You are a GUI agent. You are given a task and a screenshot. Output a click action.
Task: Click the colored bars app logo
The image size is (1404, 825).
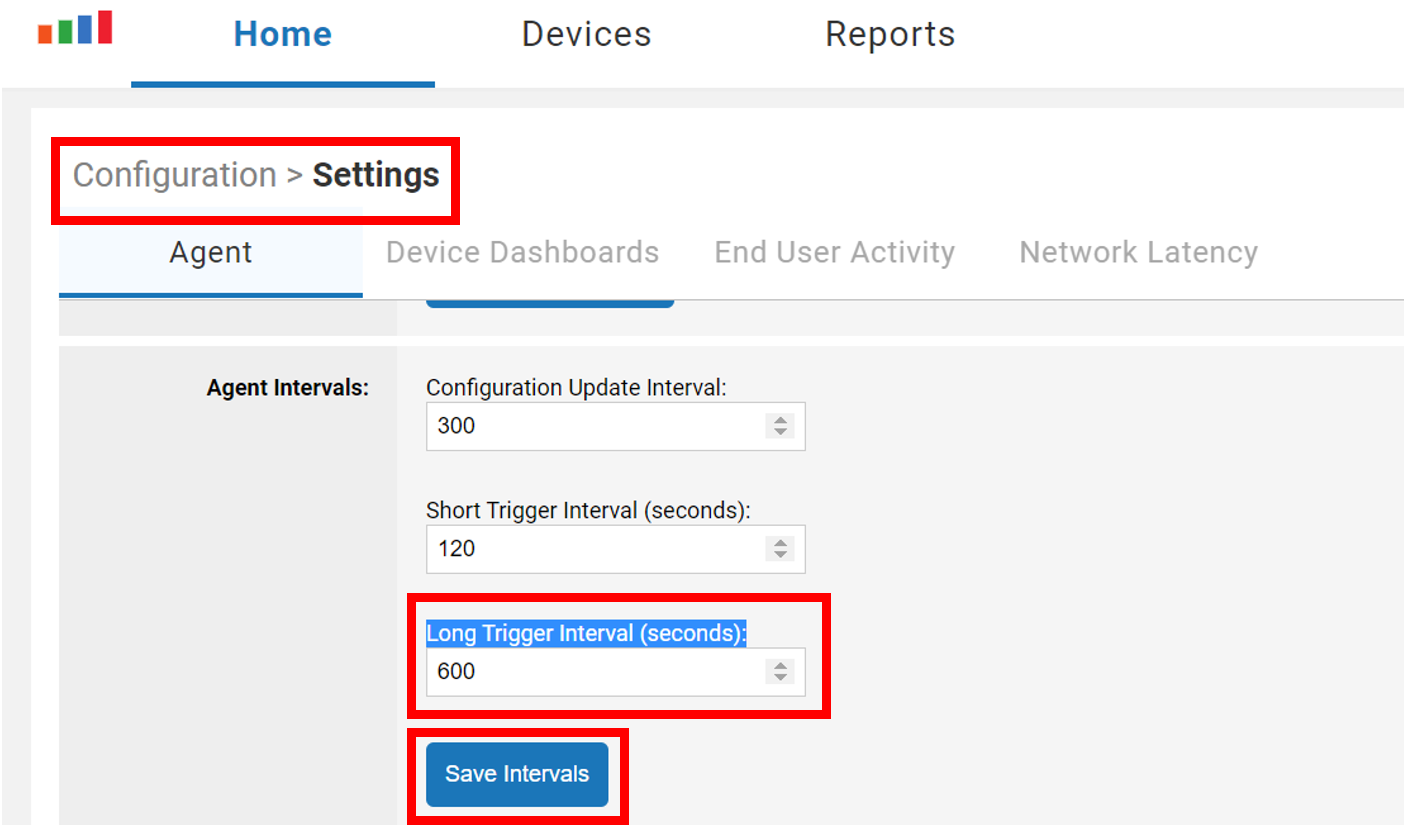[75, 28]
